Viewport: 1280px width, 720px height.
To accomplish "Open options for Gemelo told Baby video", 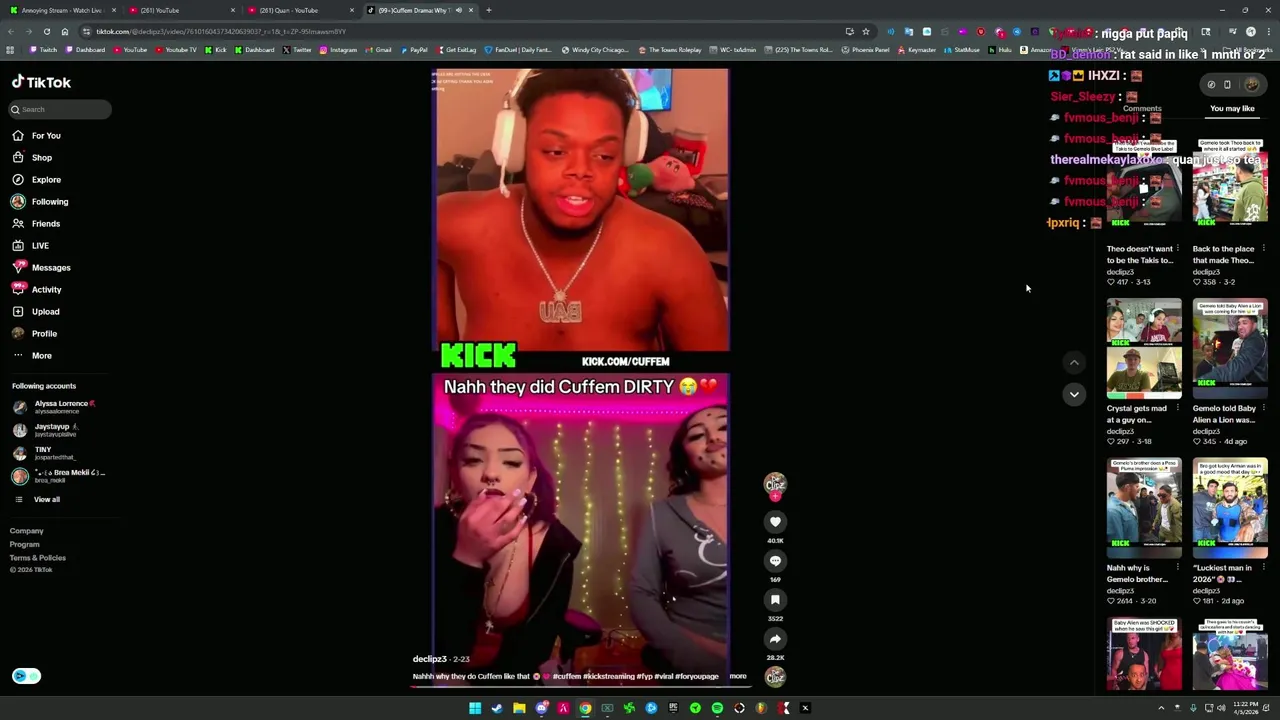I will (x=1264, y=408).
